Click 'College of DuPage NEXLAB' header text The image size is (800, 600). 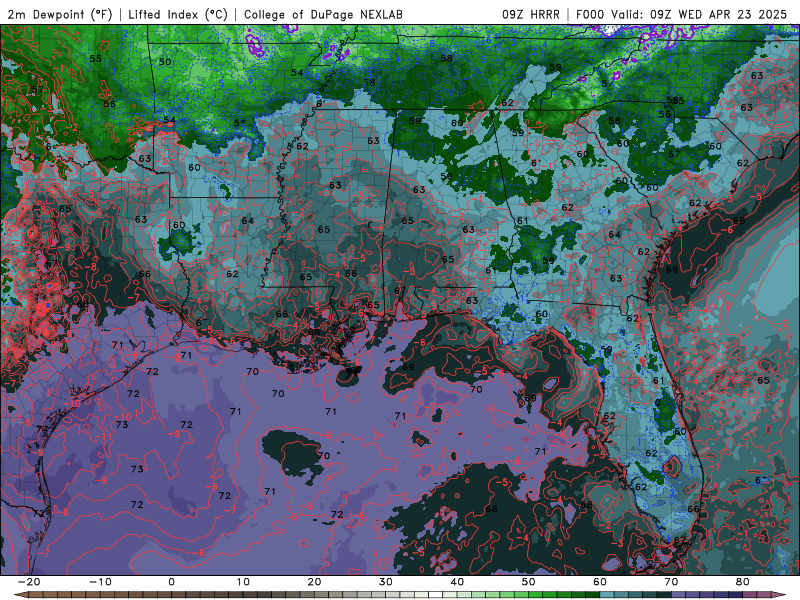(323, 14)
